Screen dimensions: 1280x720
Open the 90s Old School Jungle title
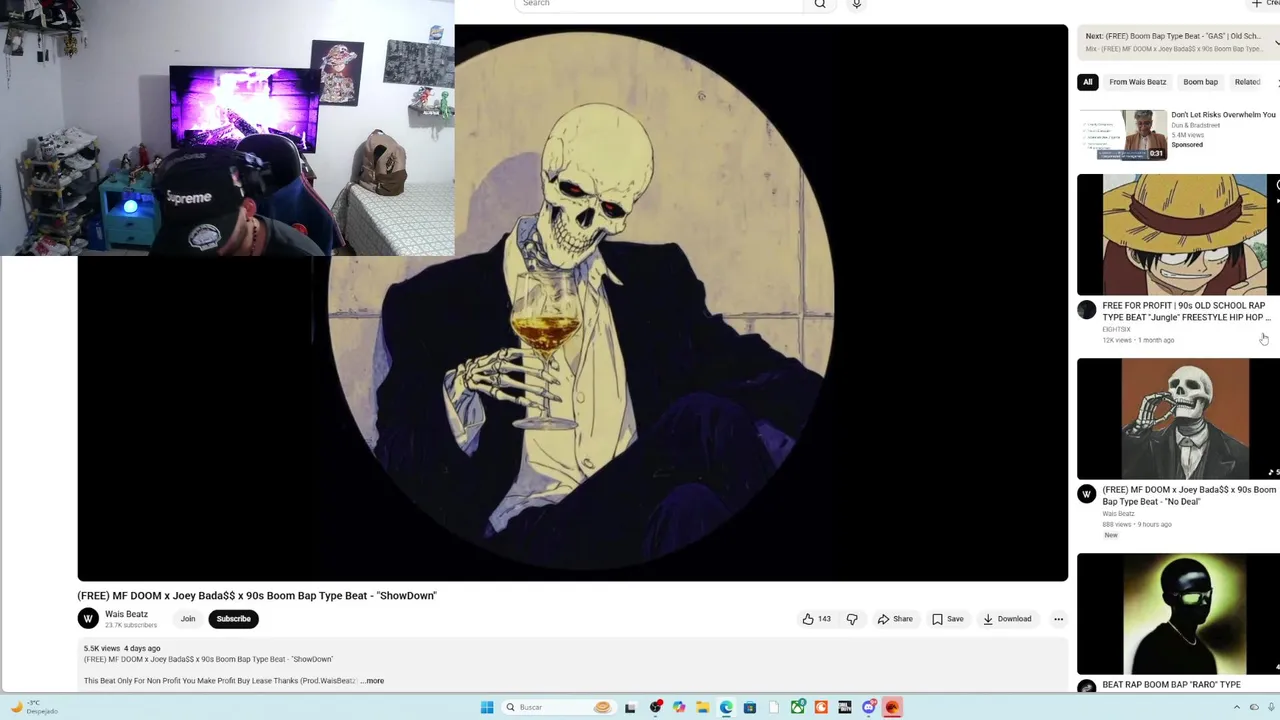pyautogui.click(x=1186, y=311)
